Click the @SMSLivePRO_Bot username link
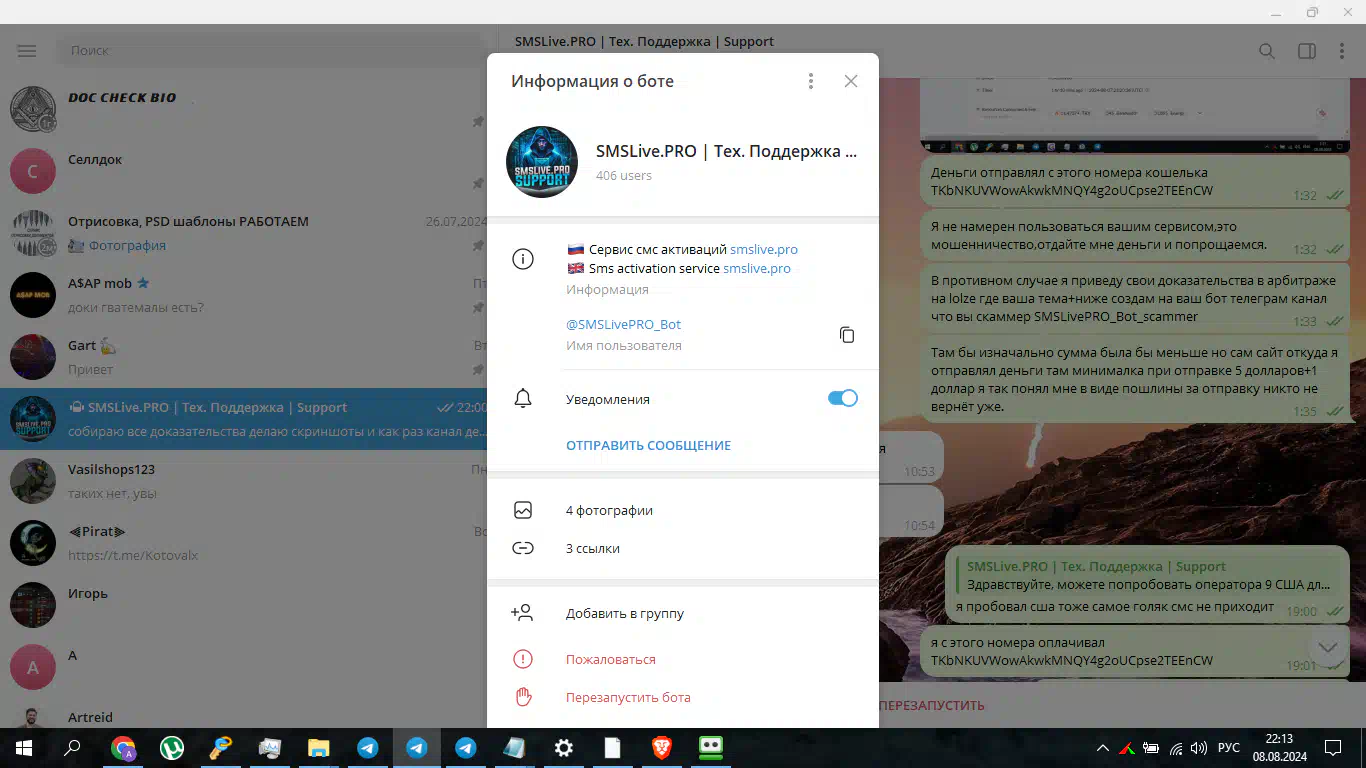 pos(624,325)
